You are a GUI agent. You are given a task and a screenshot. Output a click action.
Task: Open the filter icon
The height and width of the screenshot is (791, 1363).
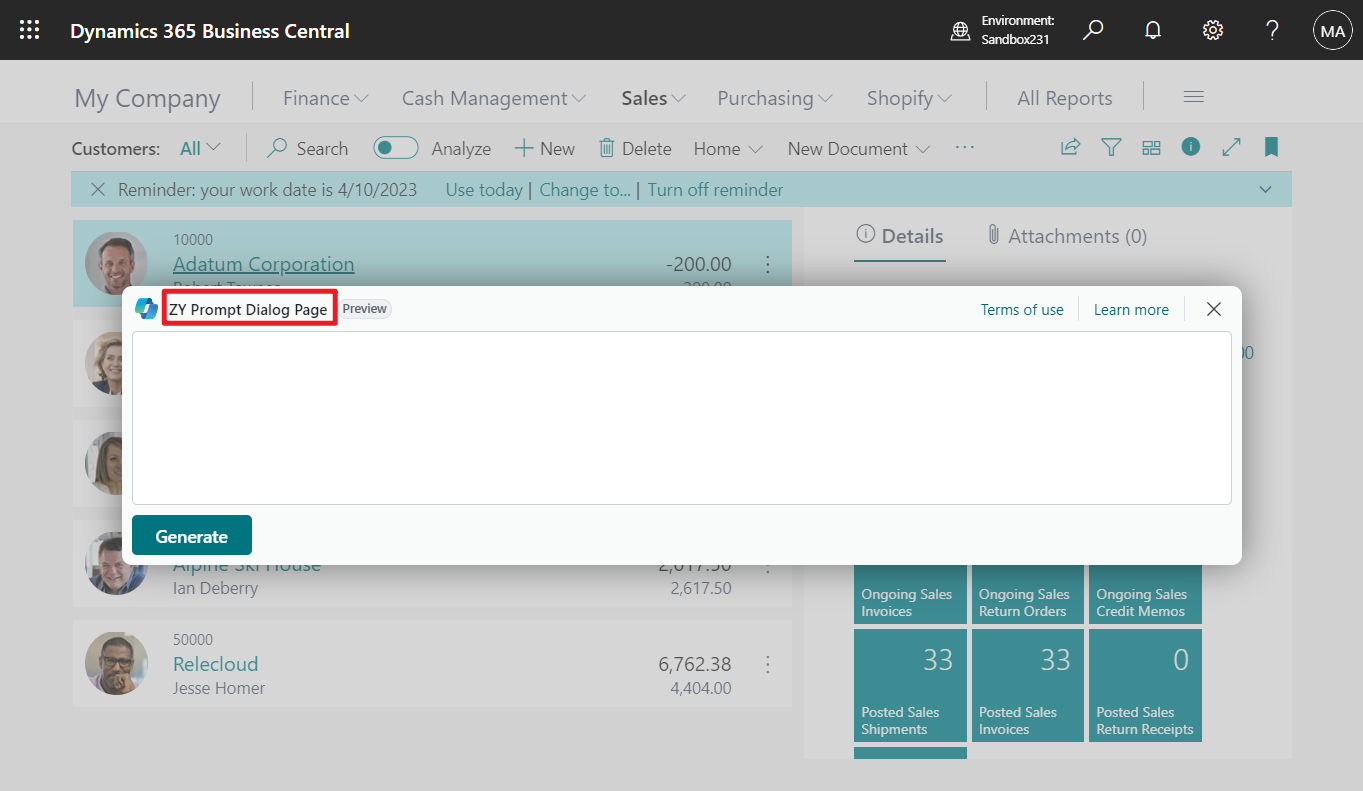click(x=1110, y=147)
